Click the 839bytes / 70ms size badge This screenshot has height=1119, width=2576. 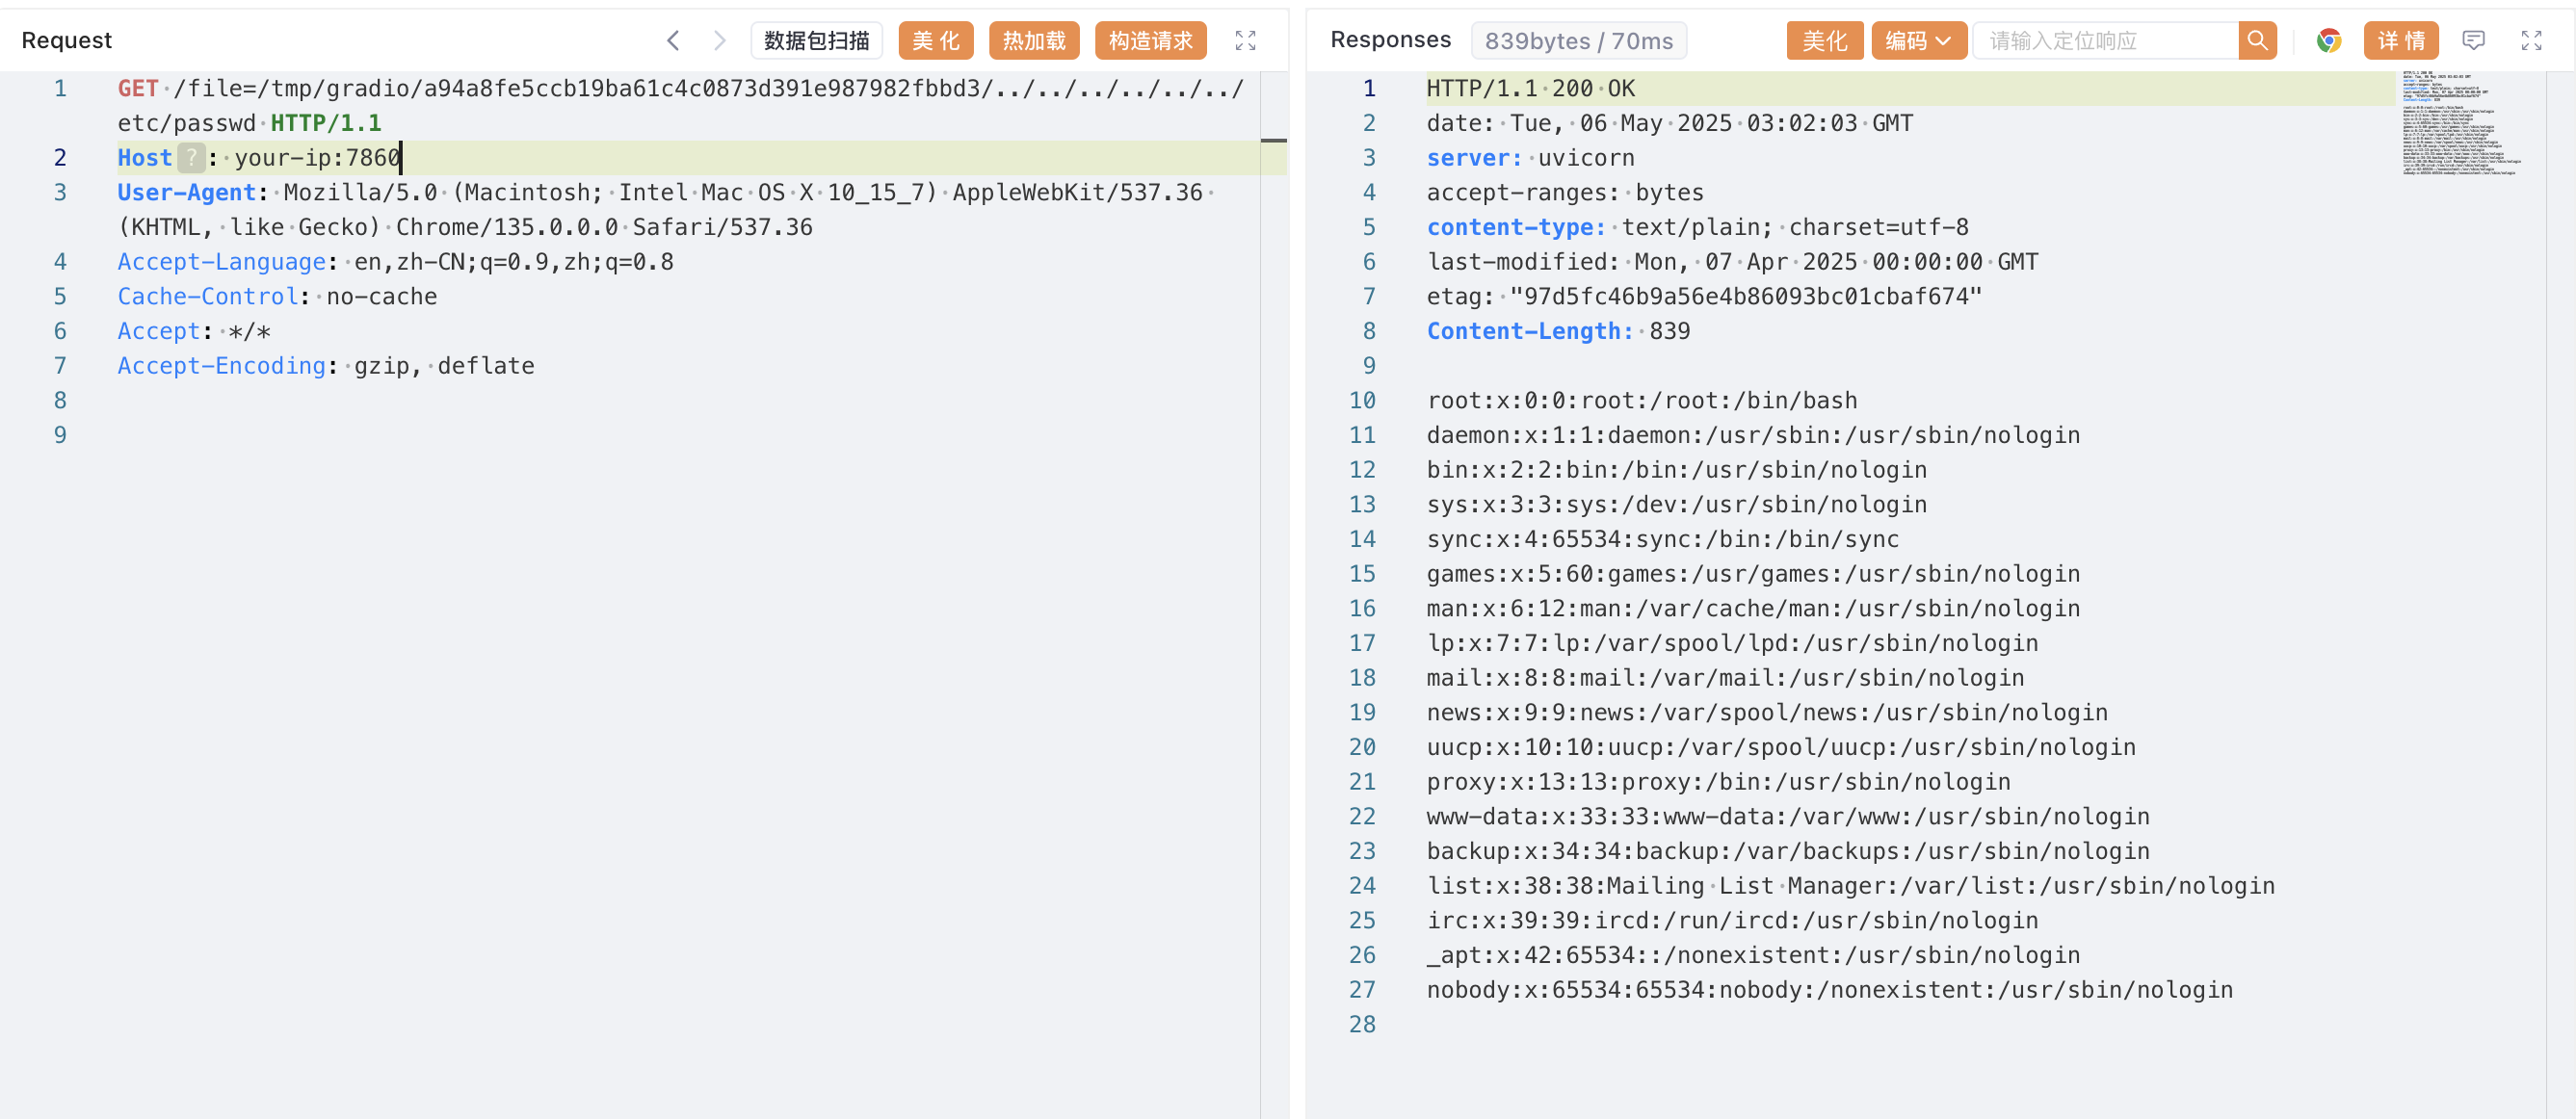point(1578,41)
